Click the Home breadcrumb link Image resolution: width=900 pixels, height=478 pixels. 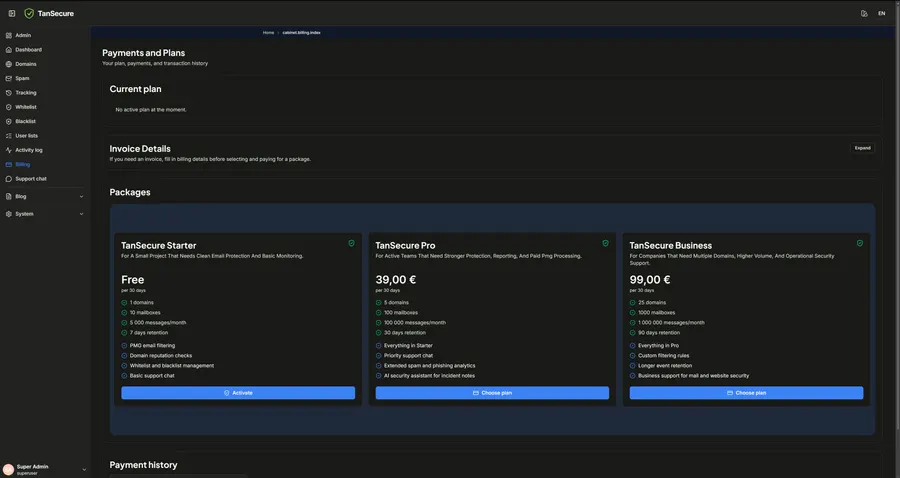coord(269,33)
